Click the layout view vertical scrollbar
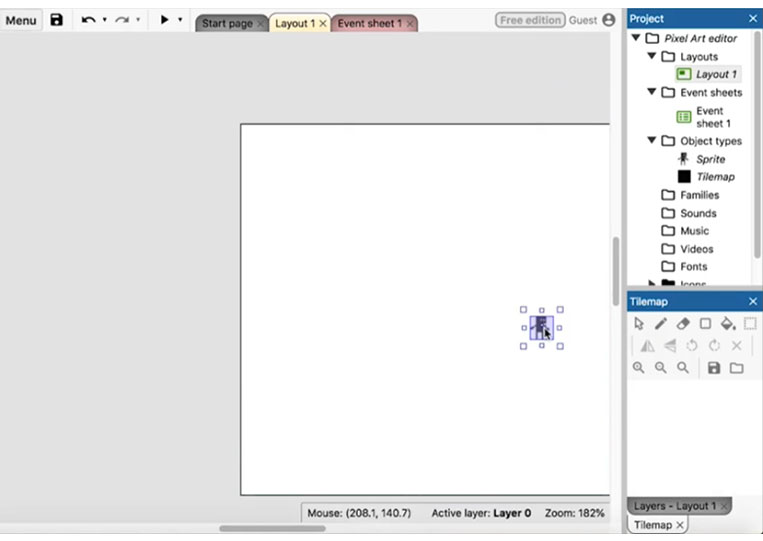Screen dimensions: 763x541 pyautogui.click(x=616, y=271)
